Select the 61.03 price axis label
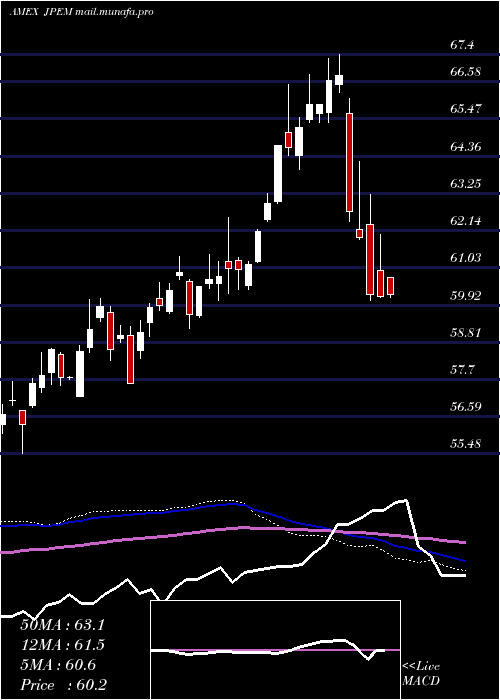The image size is (500, 700). pyautogui.click(x=466, y=258)
